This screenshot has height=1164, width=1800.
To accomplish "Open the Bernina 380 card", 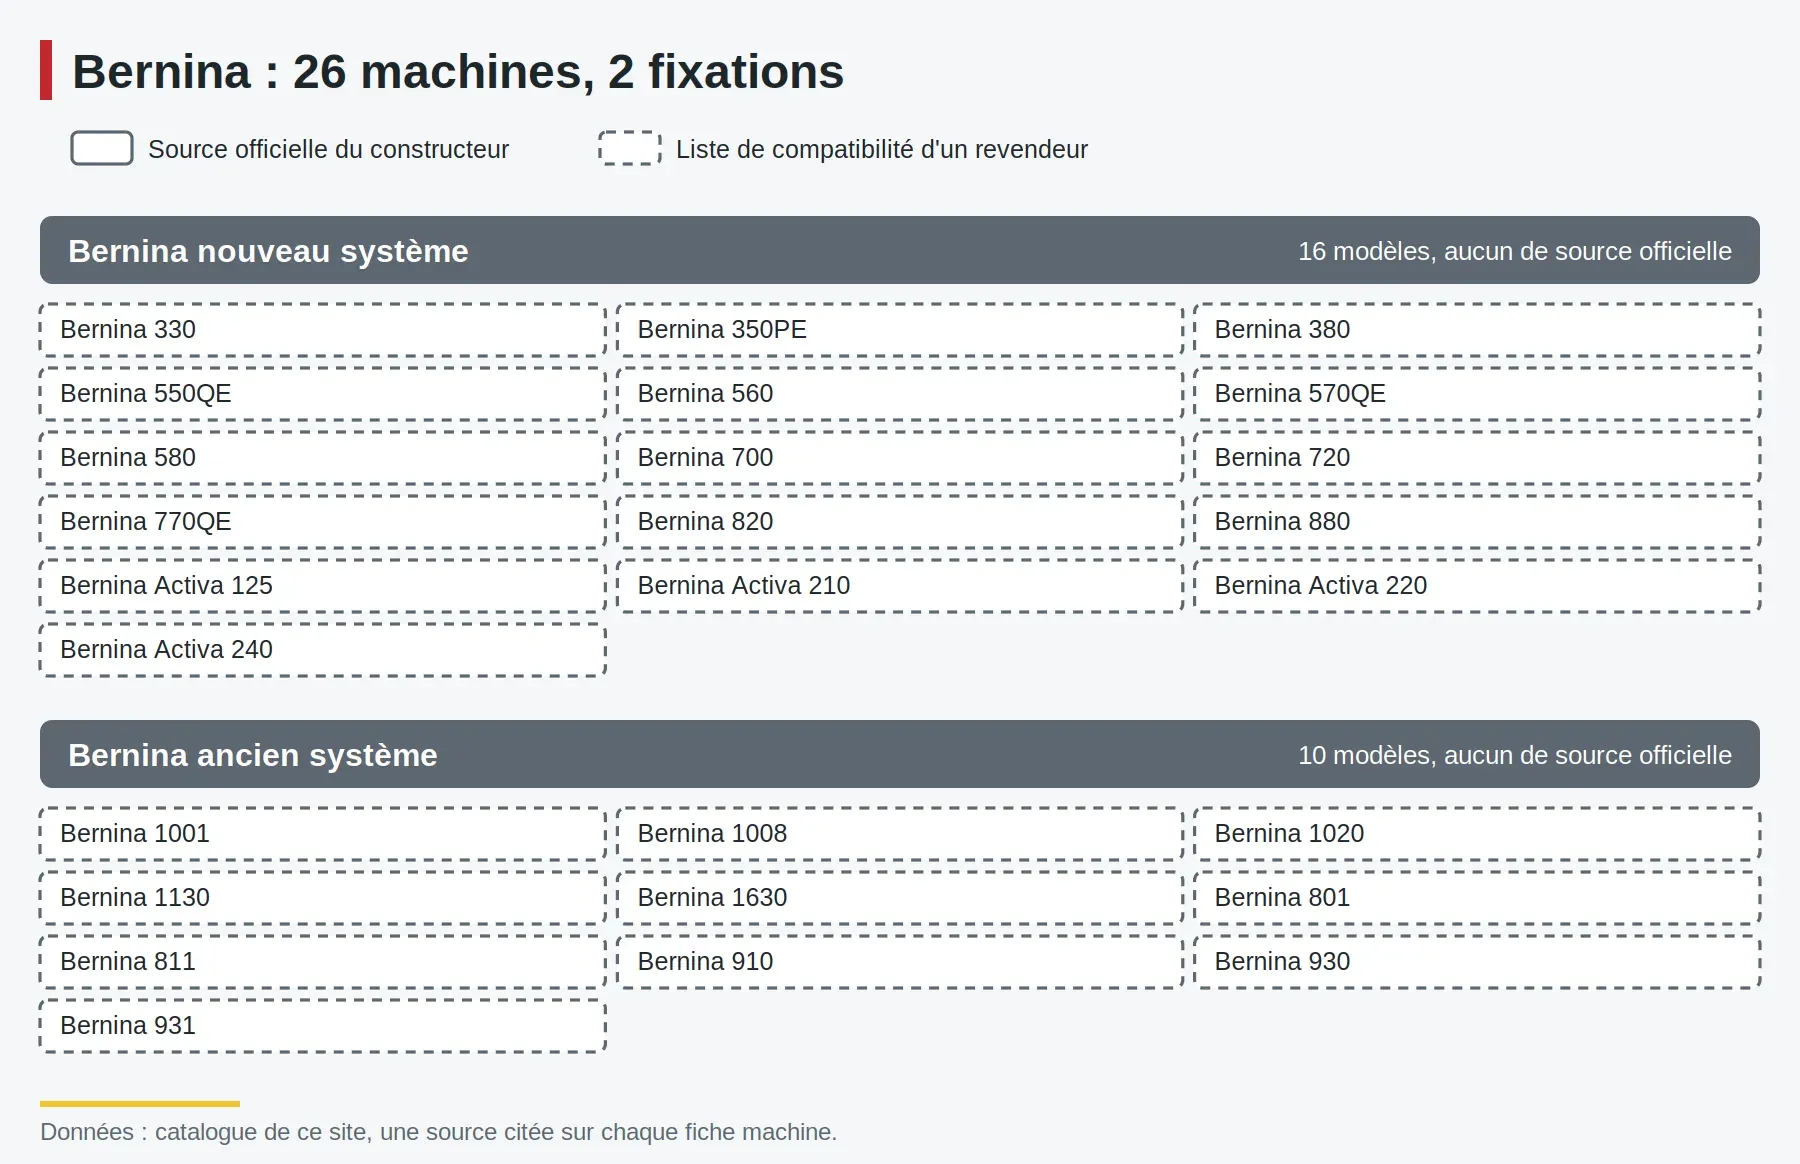I will coord(1477,330).
